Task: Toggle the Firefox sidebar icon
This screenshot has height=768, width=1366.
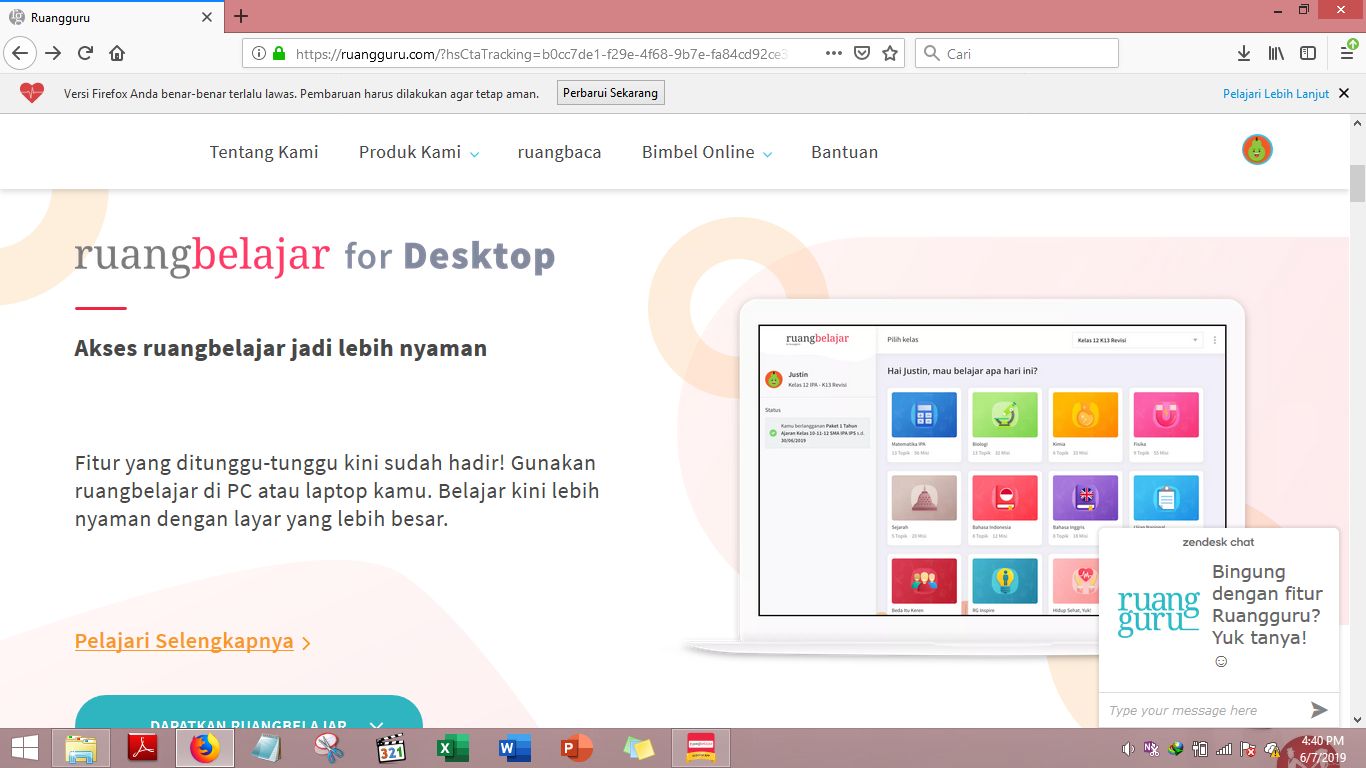Action: pos(1308,53)
